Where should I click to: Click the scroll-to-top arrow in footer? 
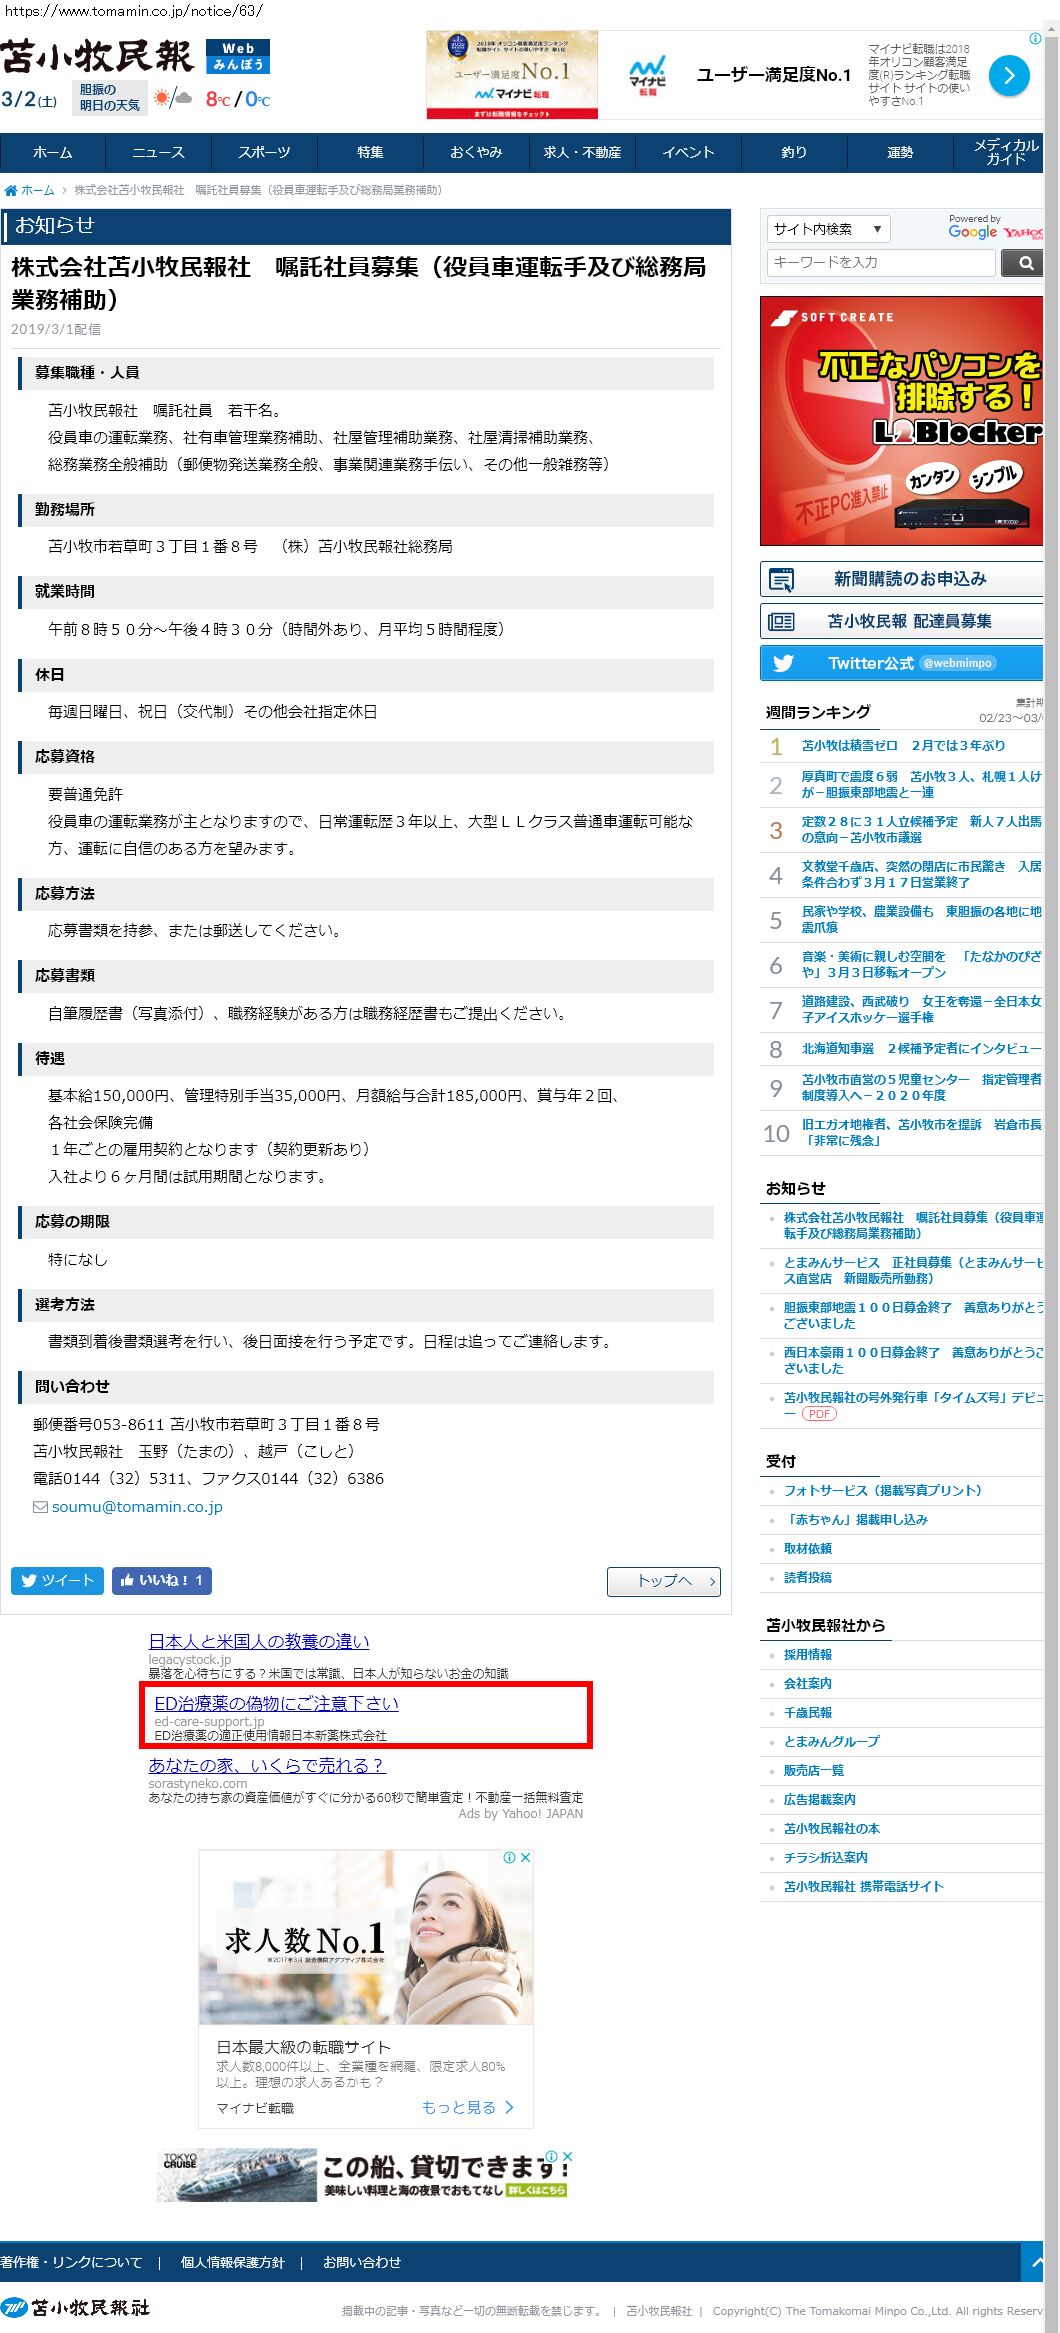(1039, 2262)
